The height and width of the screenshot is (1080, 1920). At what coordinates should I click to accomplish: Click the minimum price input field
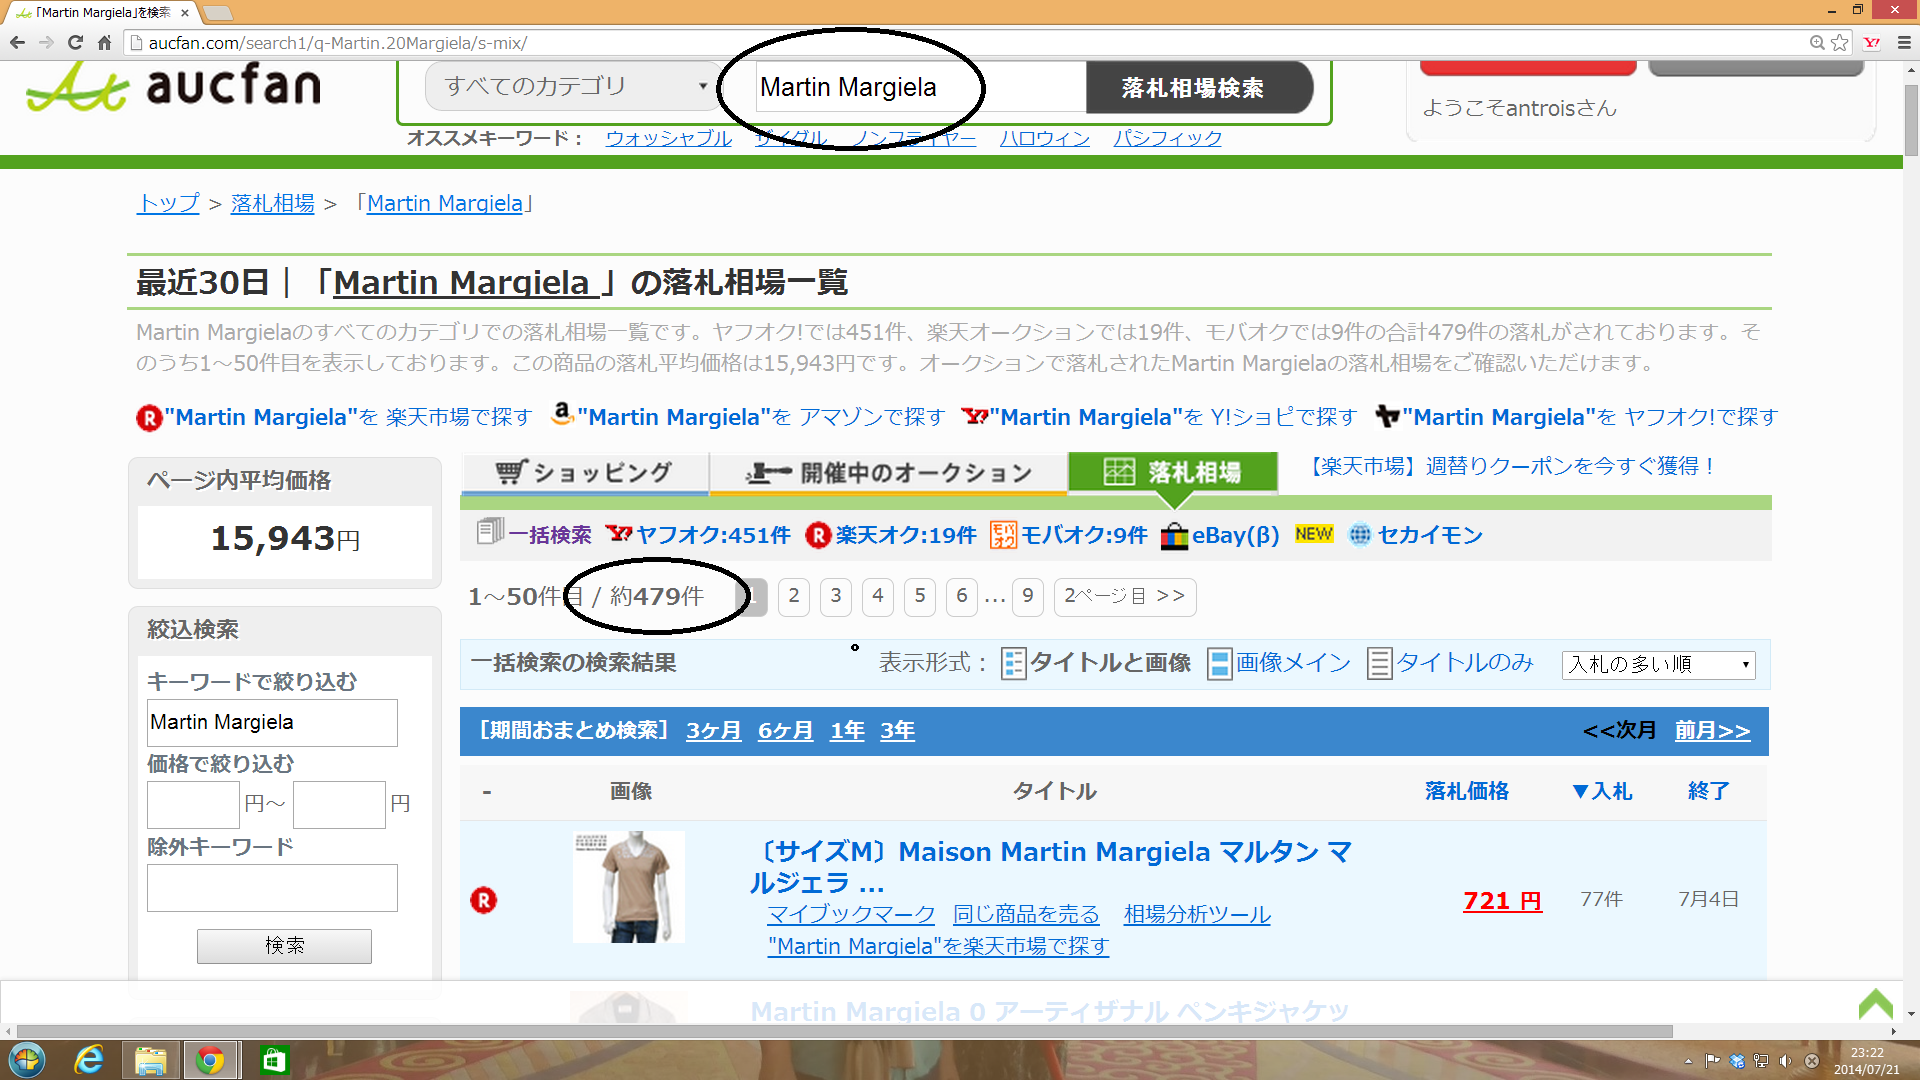[193, 804]
